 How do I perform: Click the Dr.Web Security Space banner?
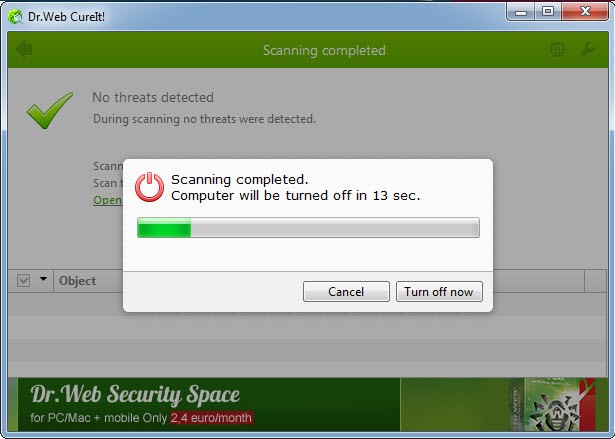[308, 404]
